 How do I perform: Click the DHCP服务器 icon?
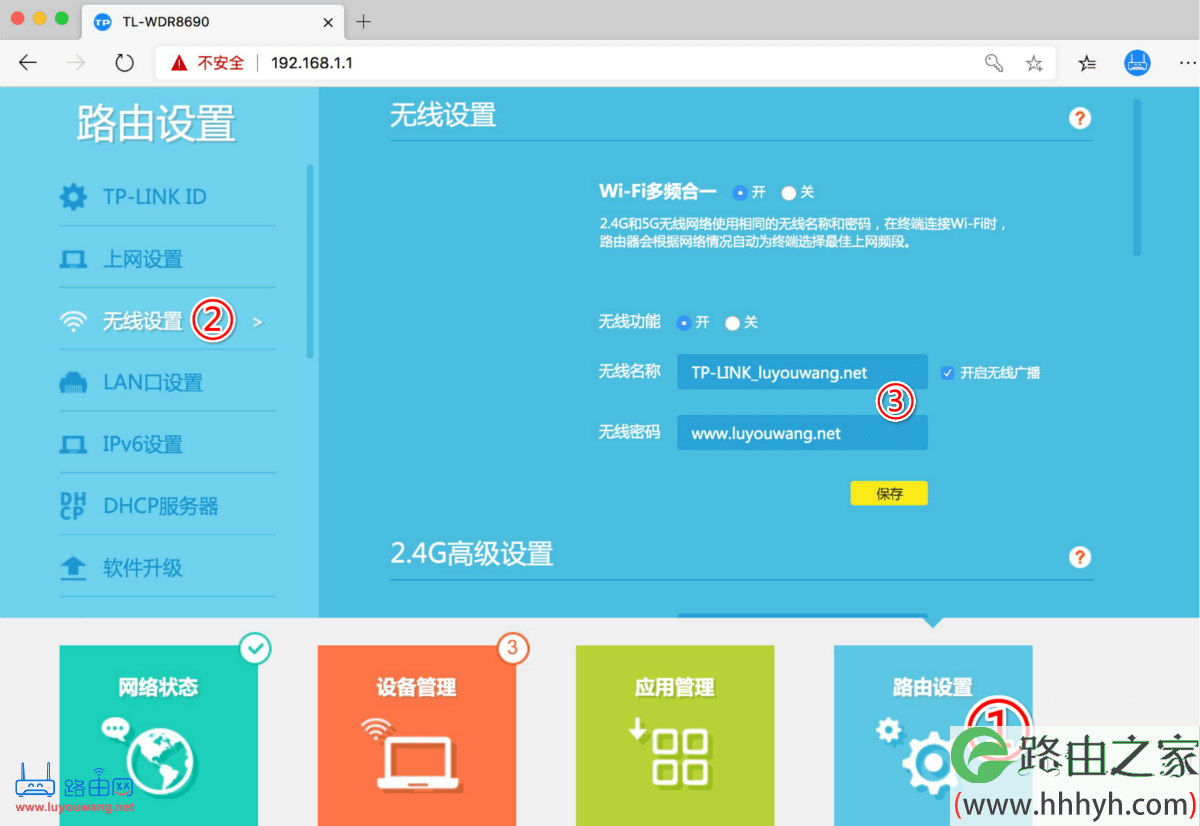73,506
